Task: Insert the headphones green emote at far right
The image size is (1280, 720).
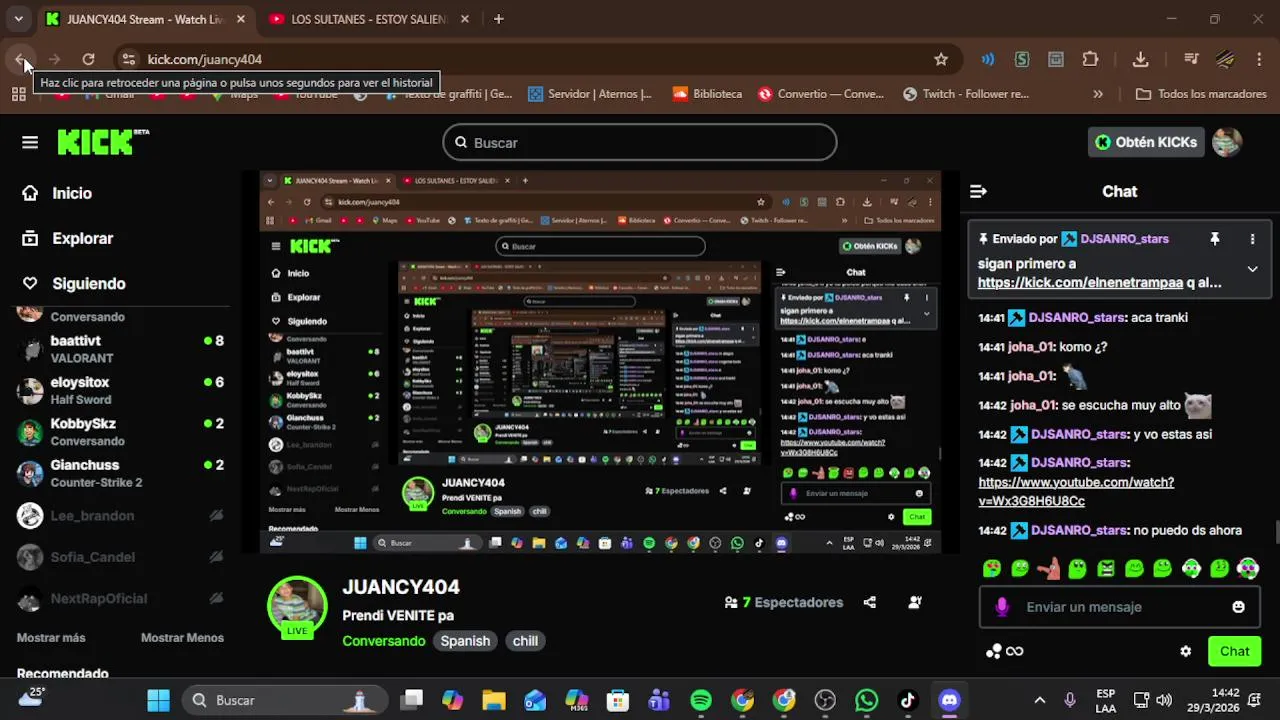Action: [1248, 569]
